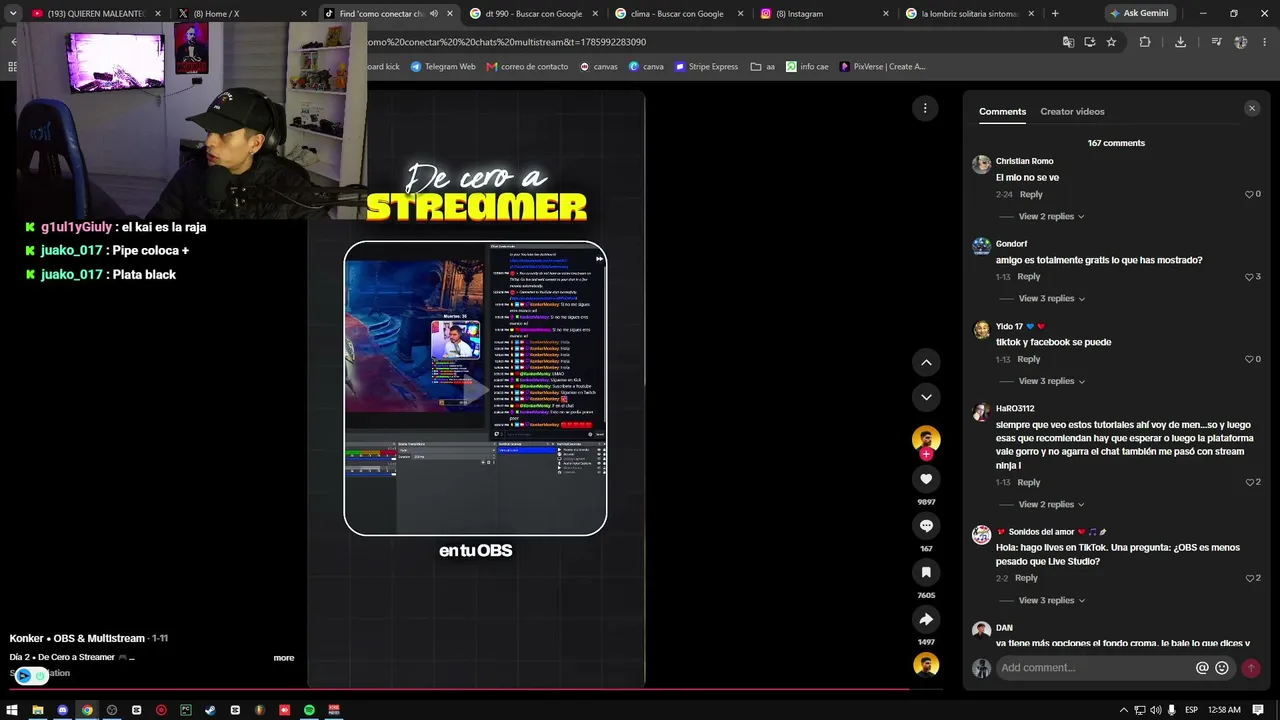Like HaRO3112's comment
Screen dimensions: 1280x720
[1249, 482]
